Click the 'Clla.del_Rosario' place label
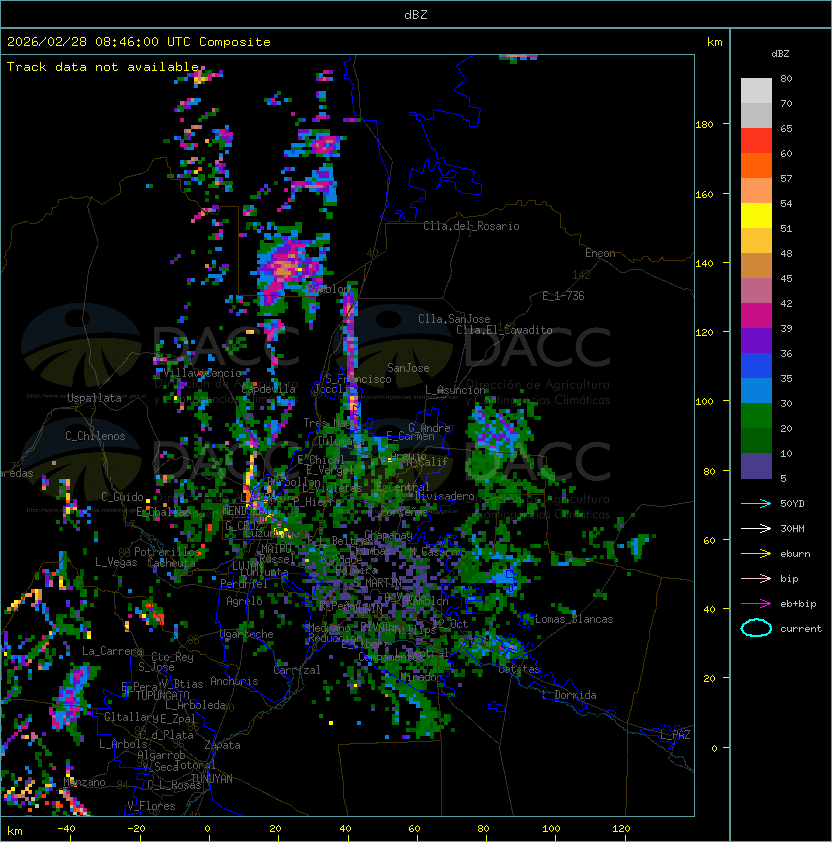832x842 pixels. point(471,226)
